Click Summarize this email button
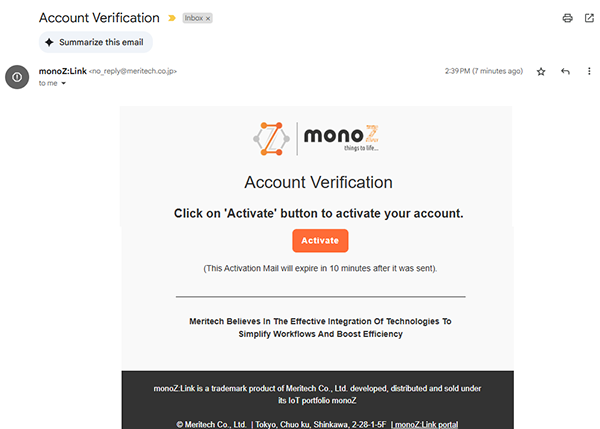The height and width of the screenshot is (429, 600). (x=95, y=42)
